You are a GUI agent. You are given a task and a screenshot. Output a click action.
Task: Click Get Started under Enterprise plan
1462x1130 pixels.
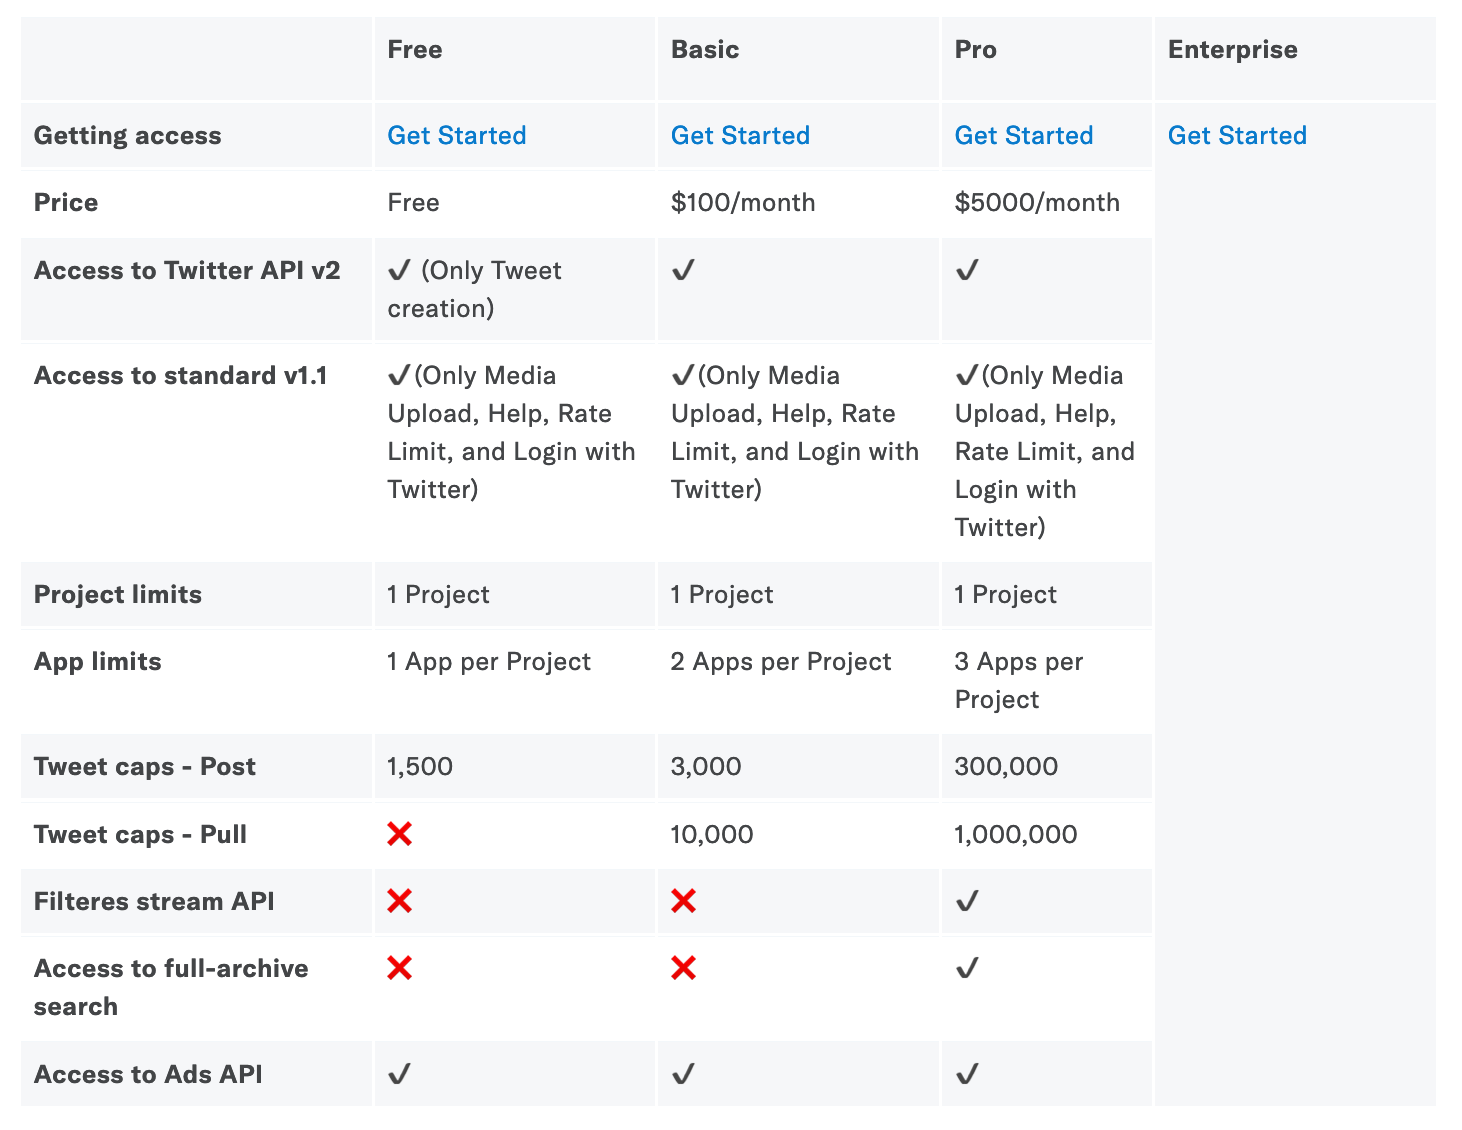point(1237,135)
